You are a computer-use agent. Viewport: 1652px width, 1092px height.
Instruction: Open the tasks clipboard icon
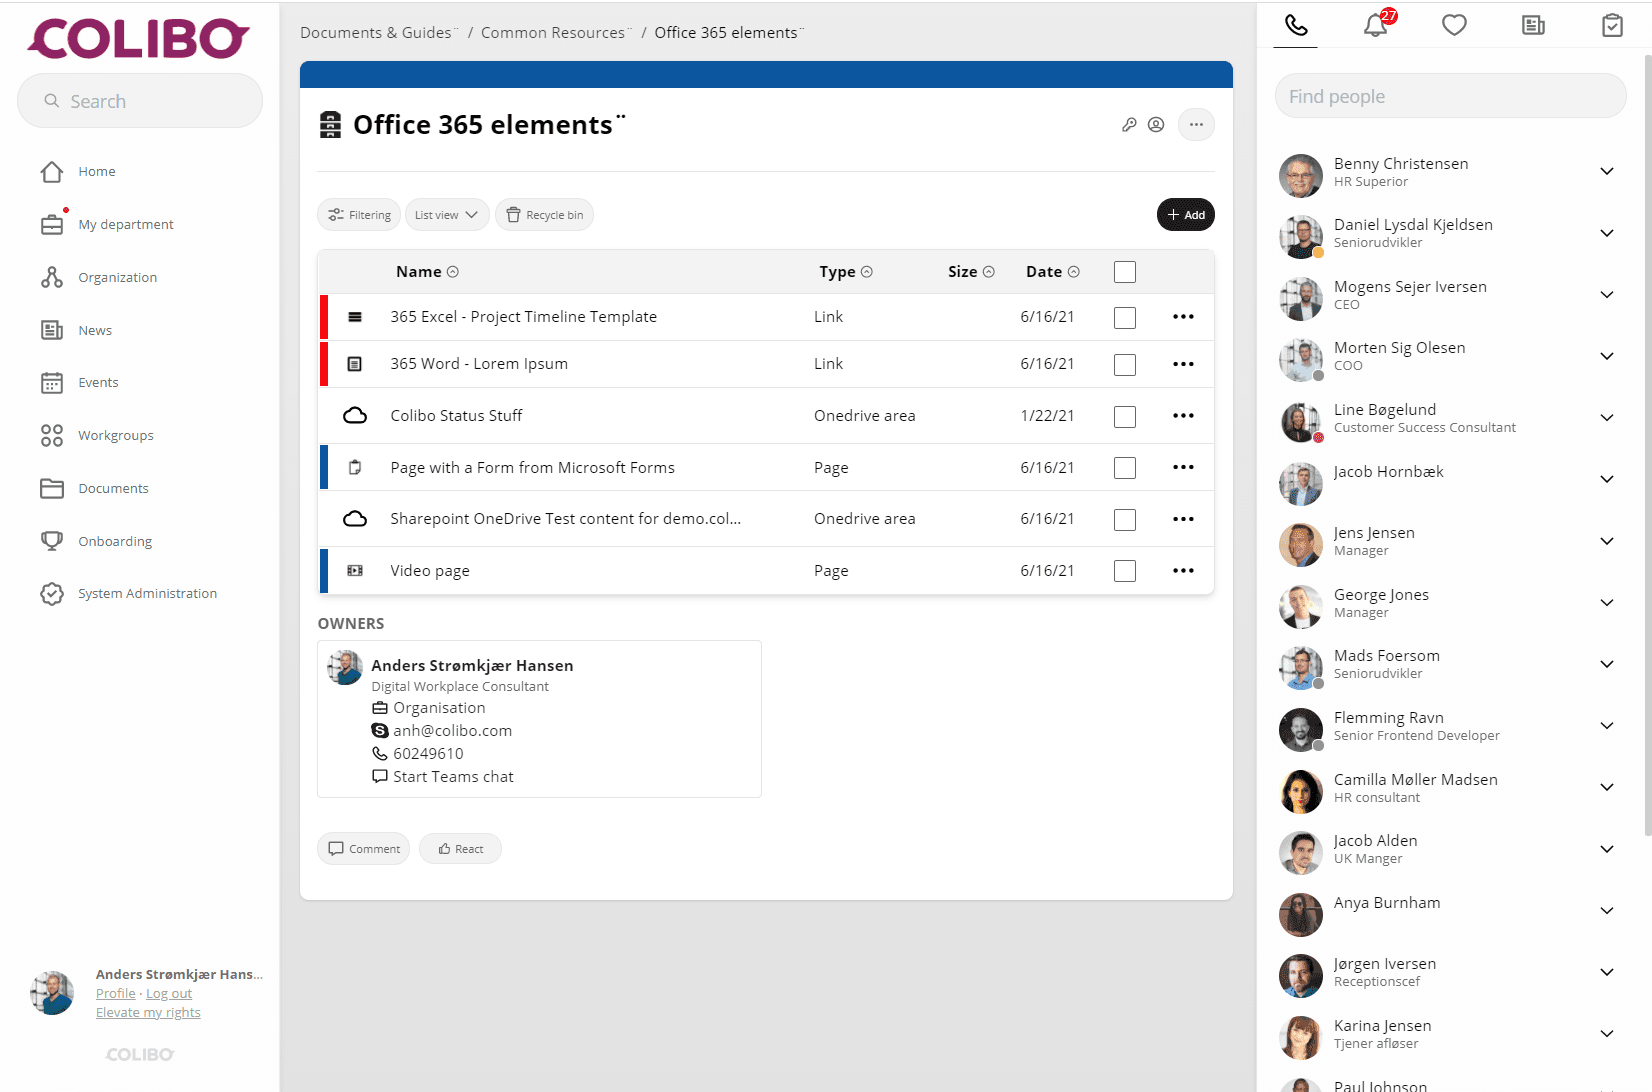(1612, 25)
